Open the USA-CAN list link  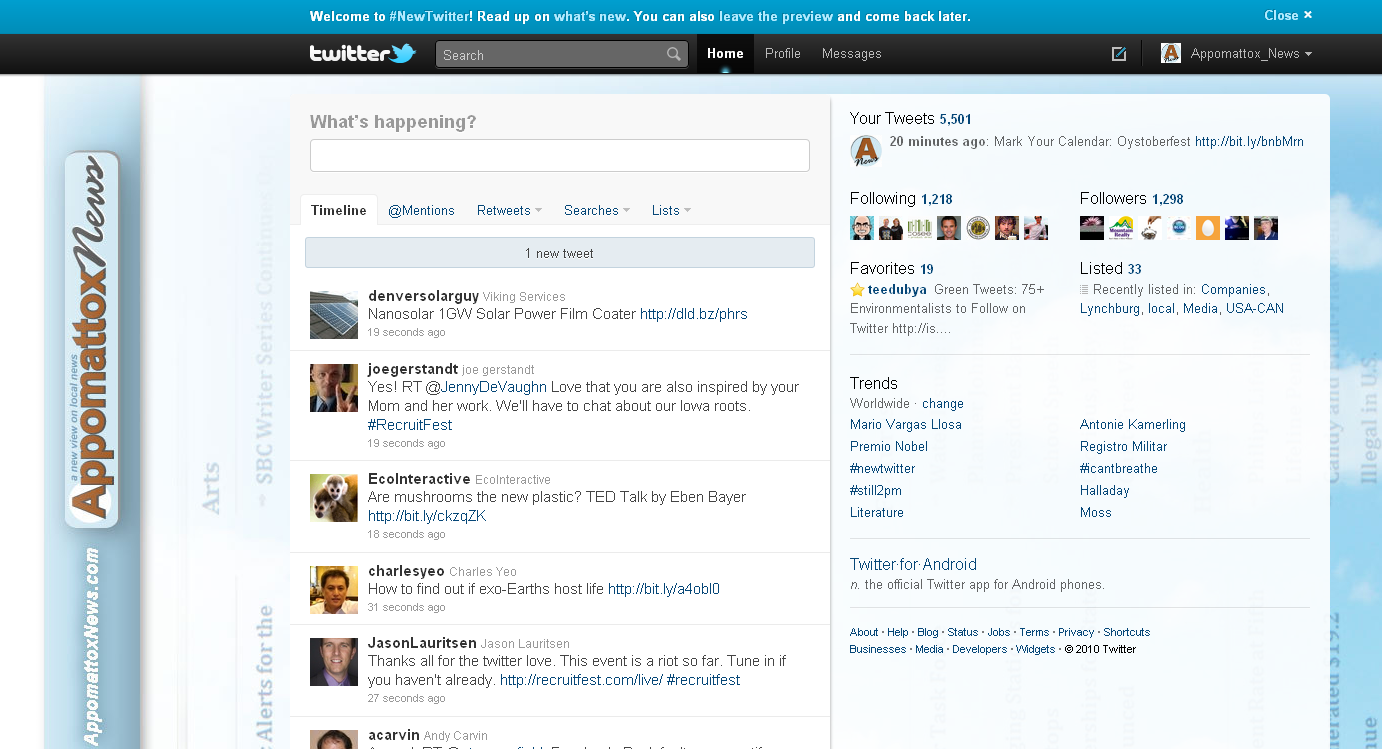1255,309
